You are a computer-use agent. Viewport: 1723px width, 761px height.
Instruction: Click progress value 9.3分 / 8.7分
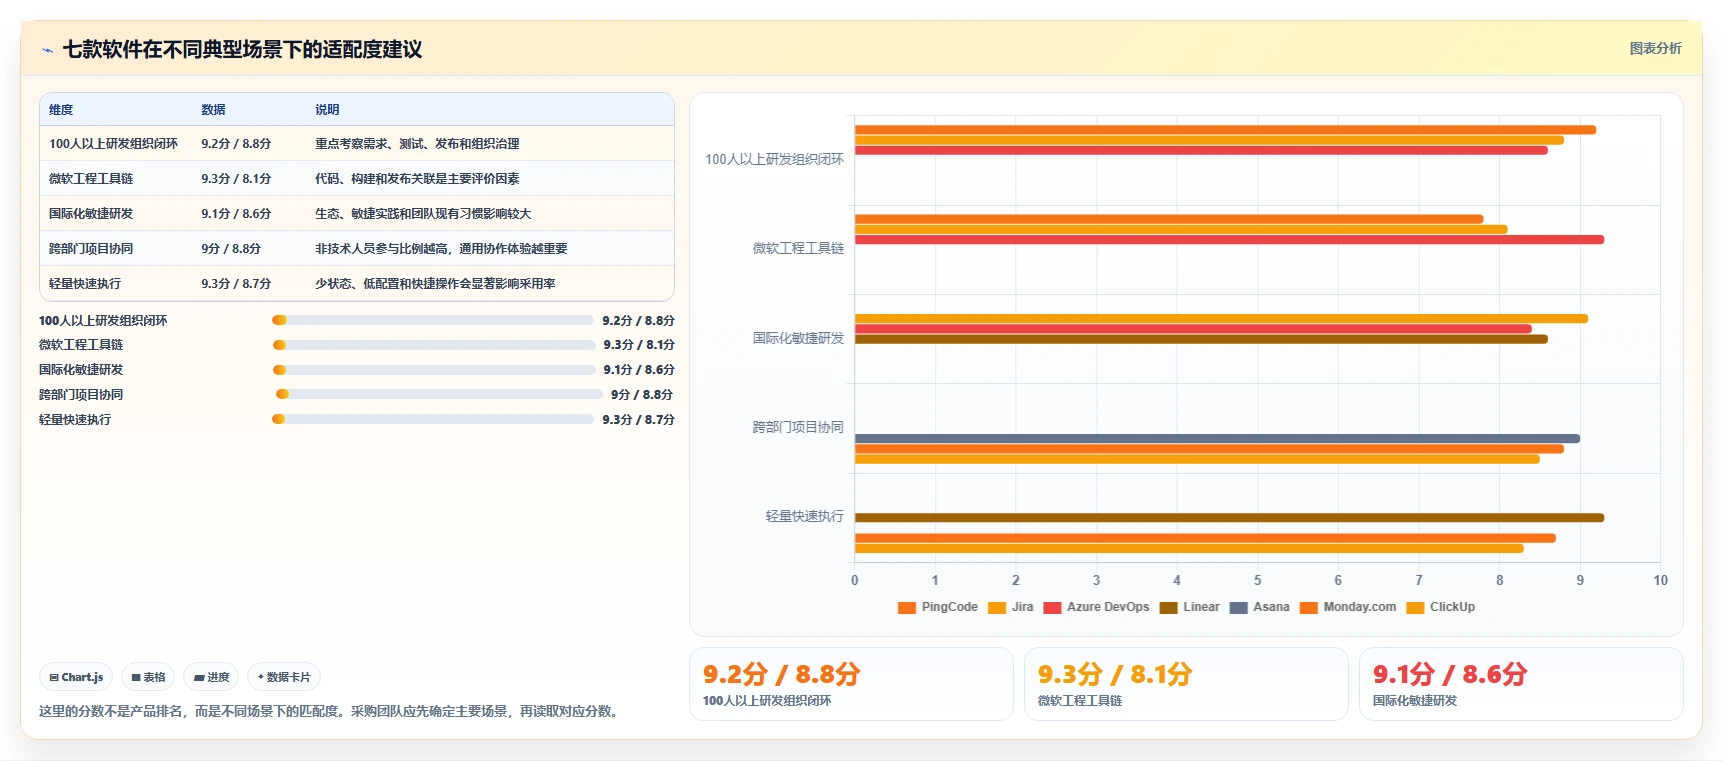point(638,420)
